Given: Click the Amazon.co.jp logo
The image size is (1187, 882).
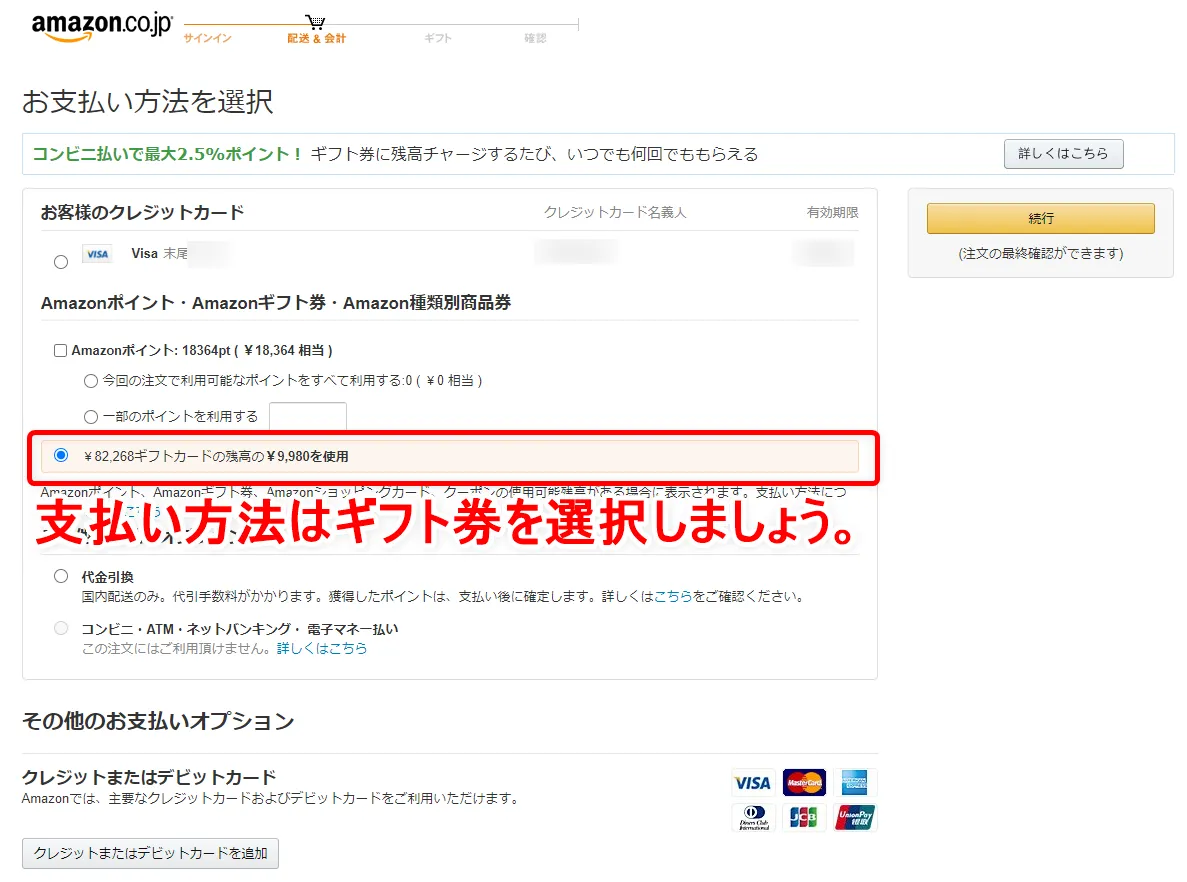Looking at the screenshot, I should pyautogui.click(x=101, y=26).
